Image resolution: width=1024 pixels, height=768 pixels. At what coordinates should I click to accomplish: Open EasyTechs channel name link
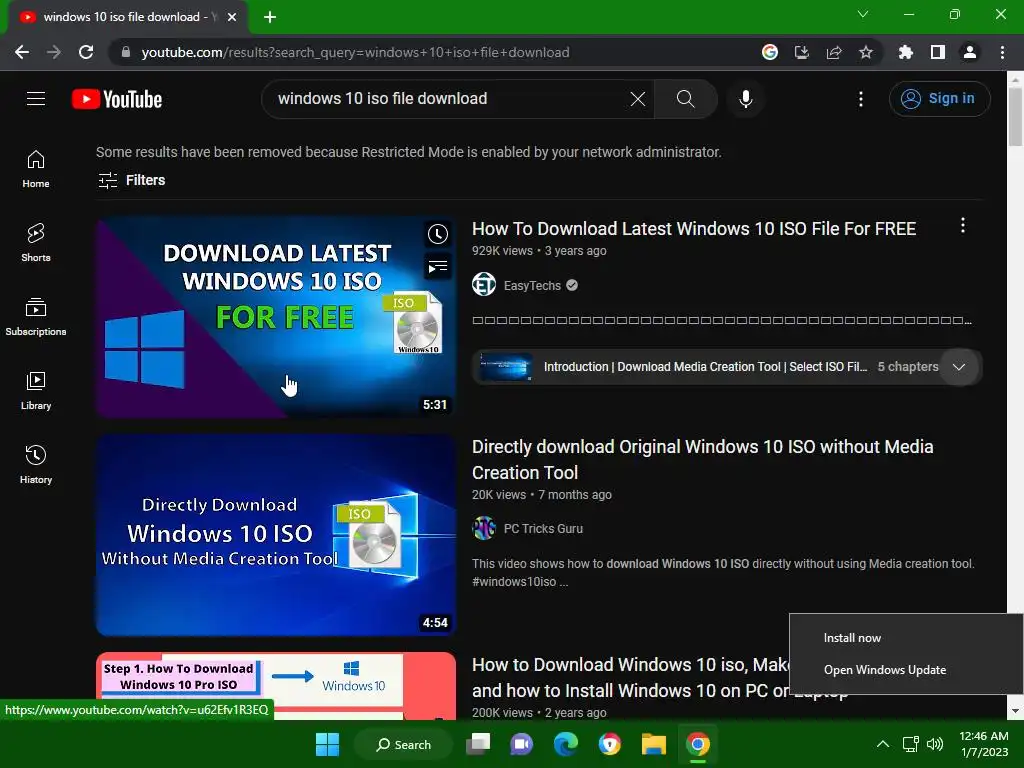[x=532, y=285]
